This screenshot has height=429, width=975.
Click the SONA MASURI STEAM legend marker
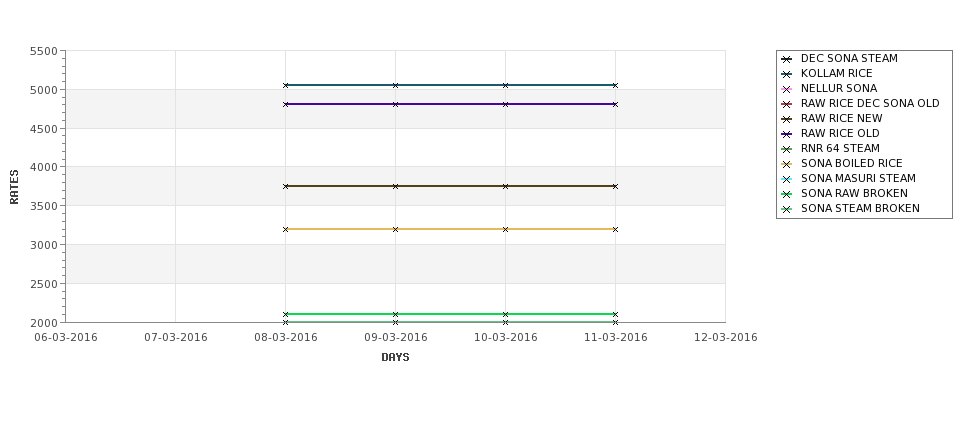pos(787,179)
